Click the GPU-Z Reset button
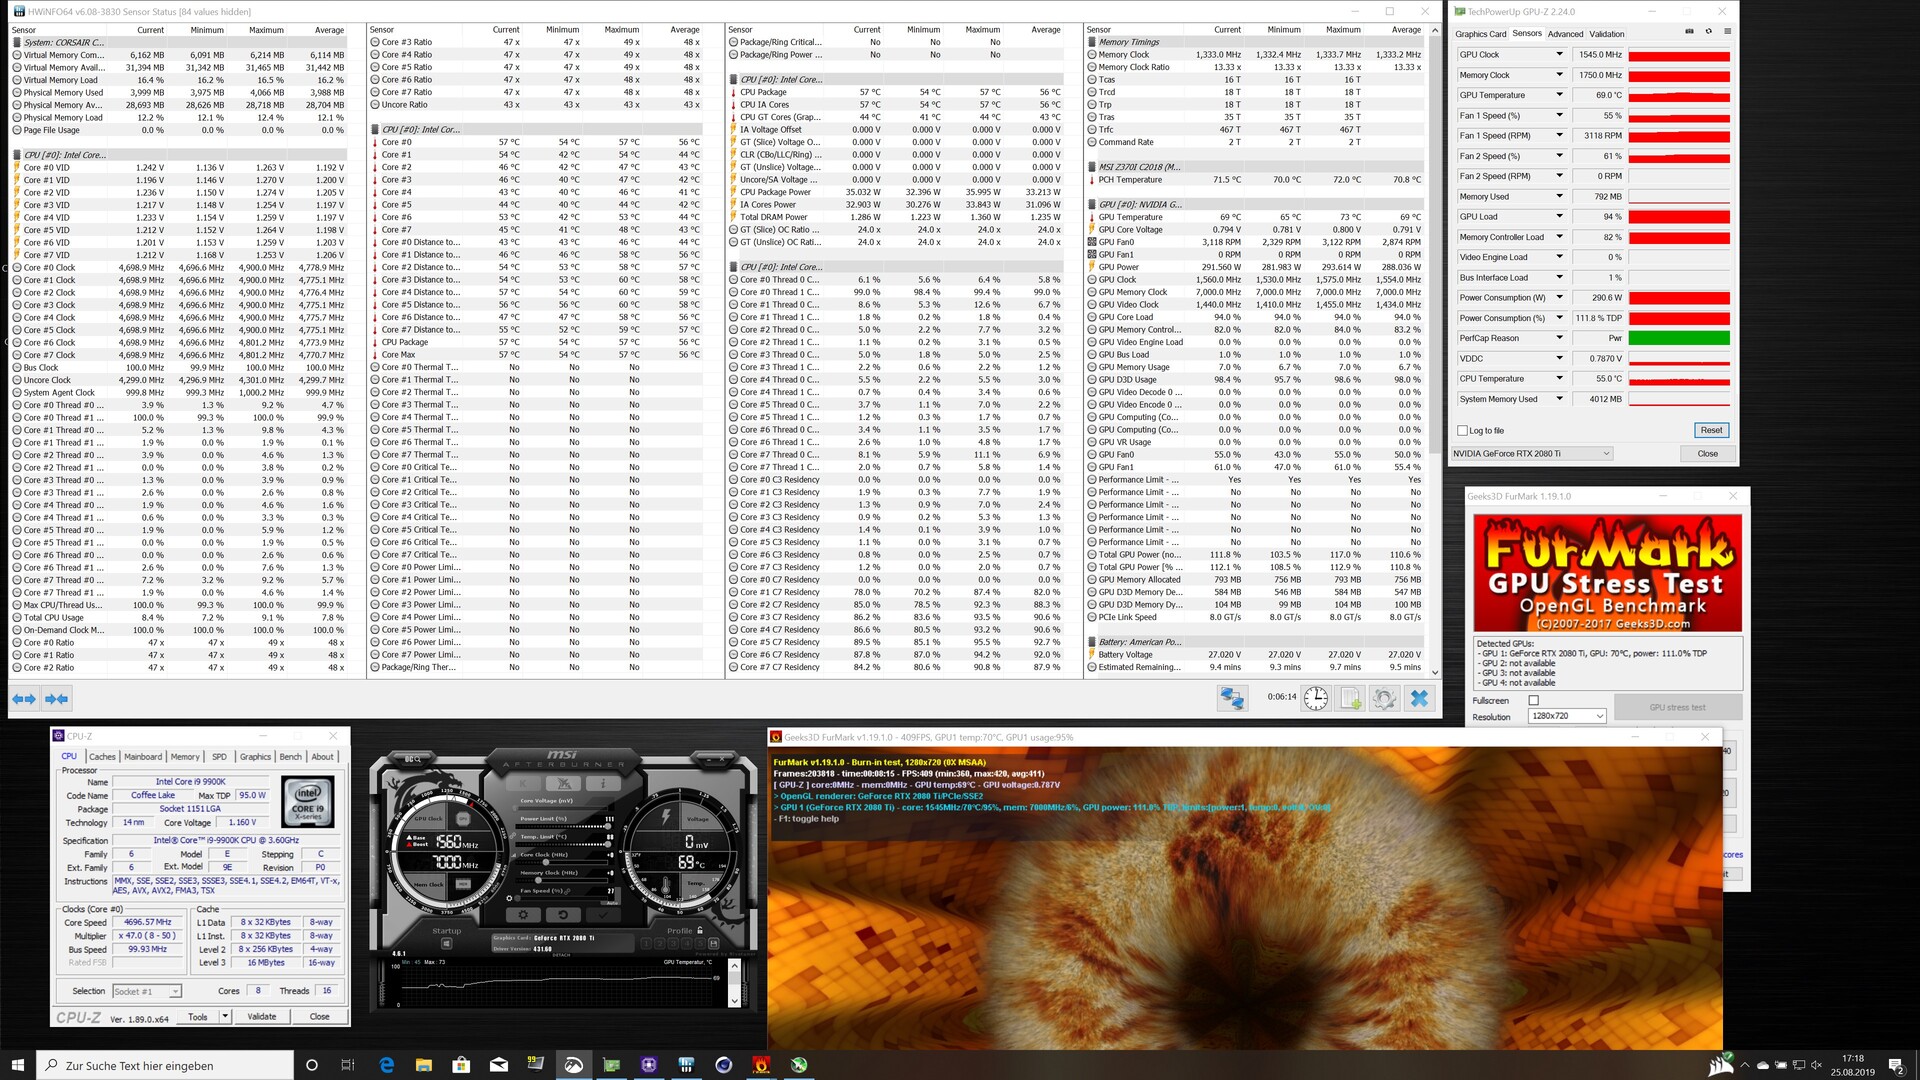 [x=1711, y=430]
